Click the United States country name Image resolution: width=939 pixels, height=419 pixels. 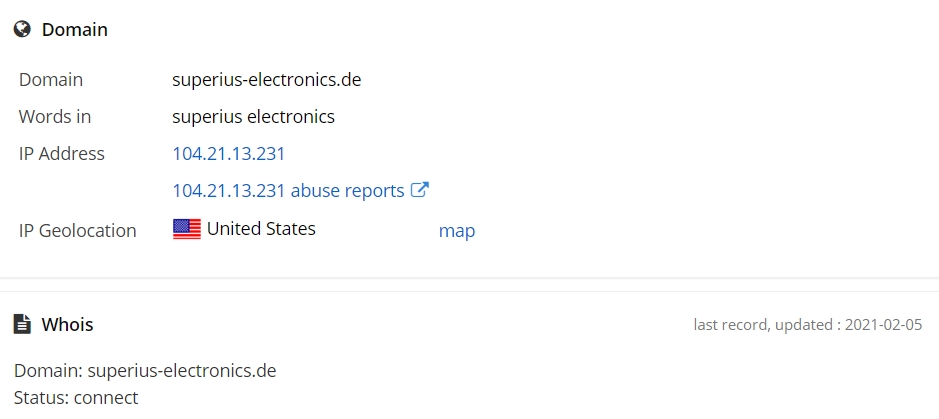[x=261, y=229]
